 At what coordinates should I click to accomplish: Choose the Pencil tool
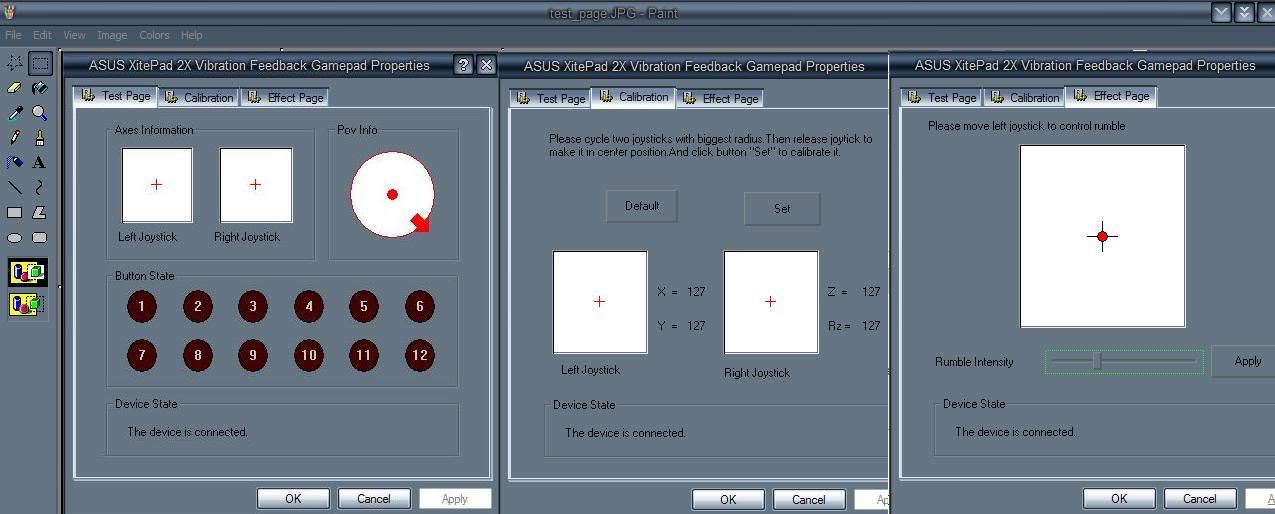15,137
